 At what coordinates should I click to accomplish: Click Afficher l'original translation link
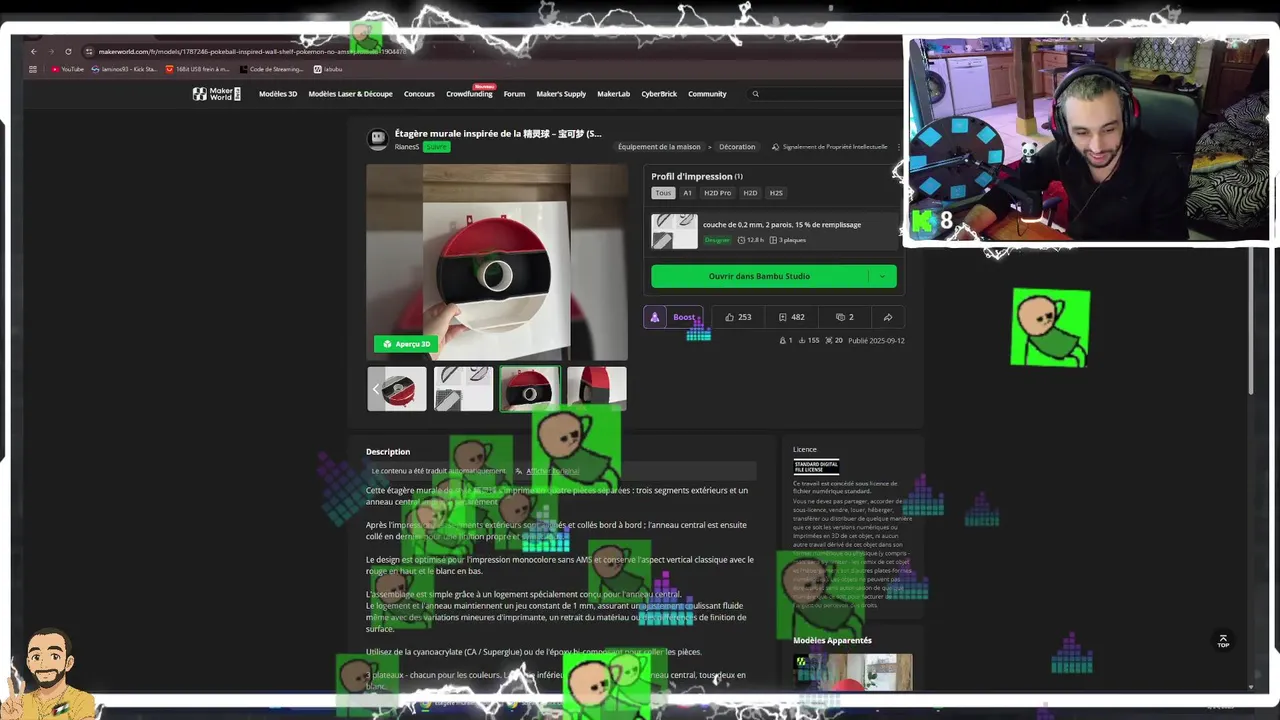pos(552,471)
